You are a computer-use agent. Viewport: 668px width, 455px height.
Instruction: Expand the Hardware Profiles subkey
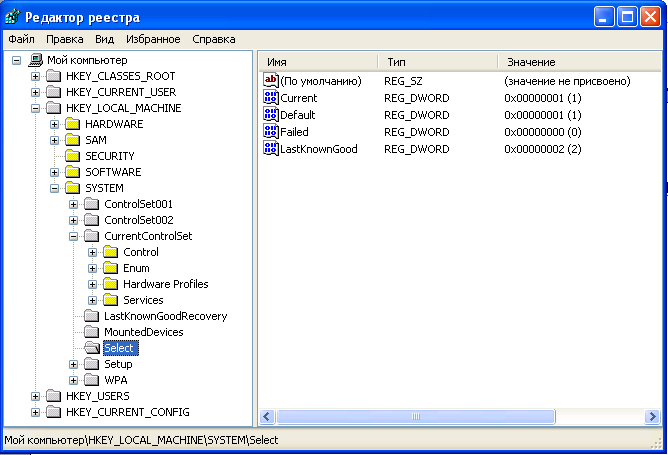92,284
